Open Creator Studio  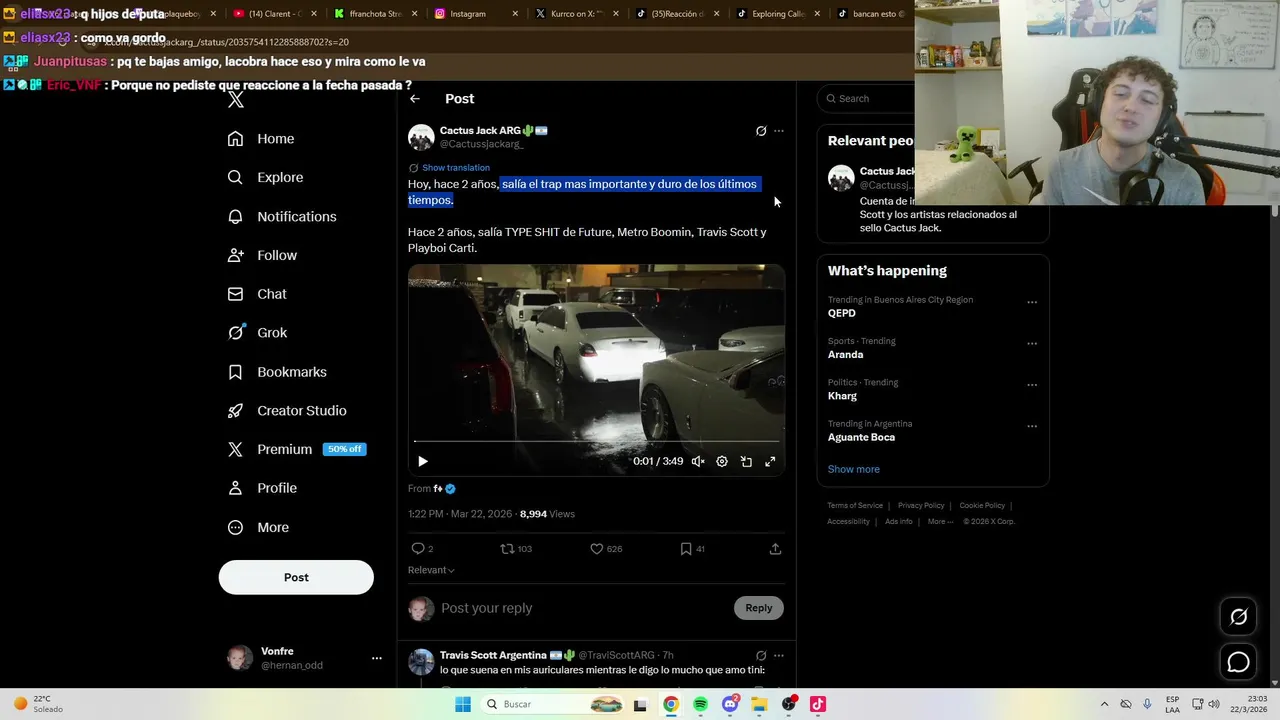pyautogui.click(x=287, y=411)
